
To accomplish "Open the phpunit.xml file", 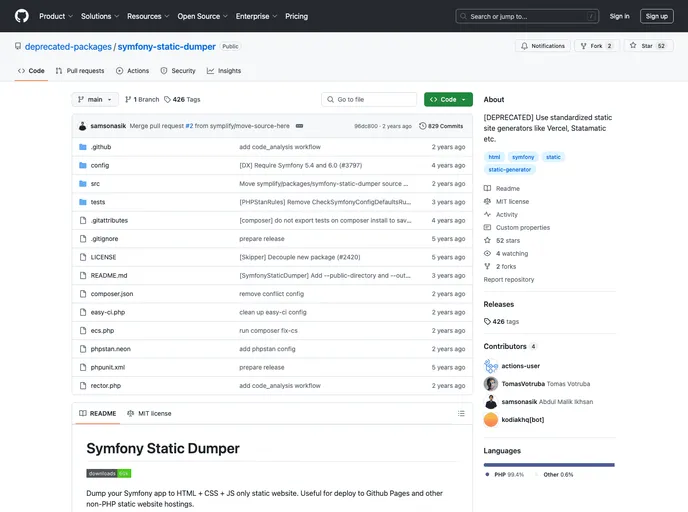I will click(x=108, y=368).
